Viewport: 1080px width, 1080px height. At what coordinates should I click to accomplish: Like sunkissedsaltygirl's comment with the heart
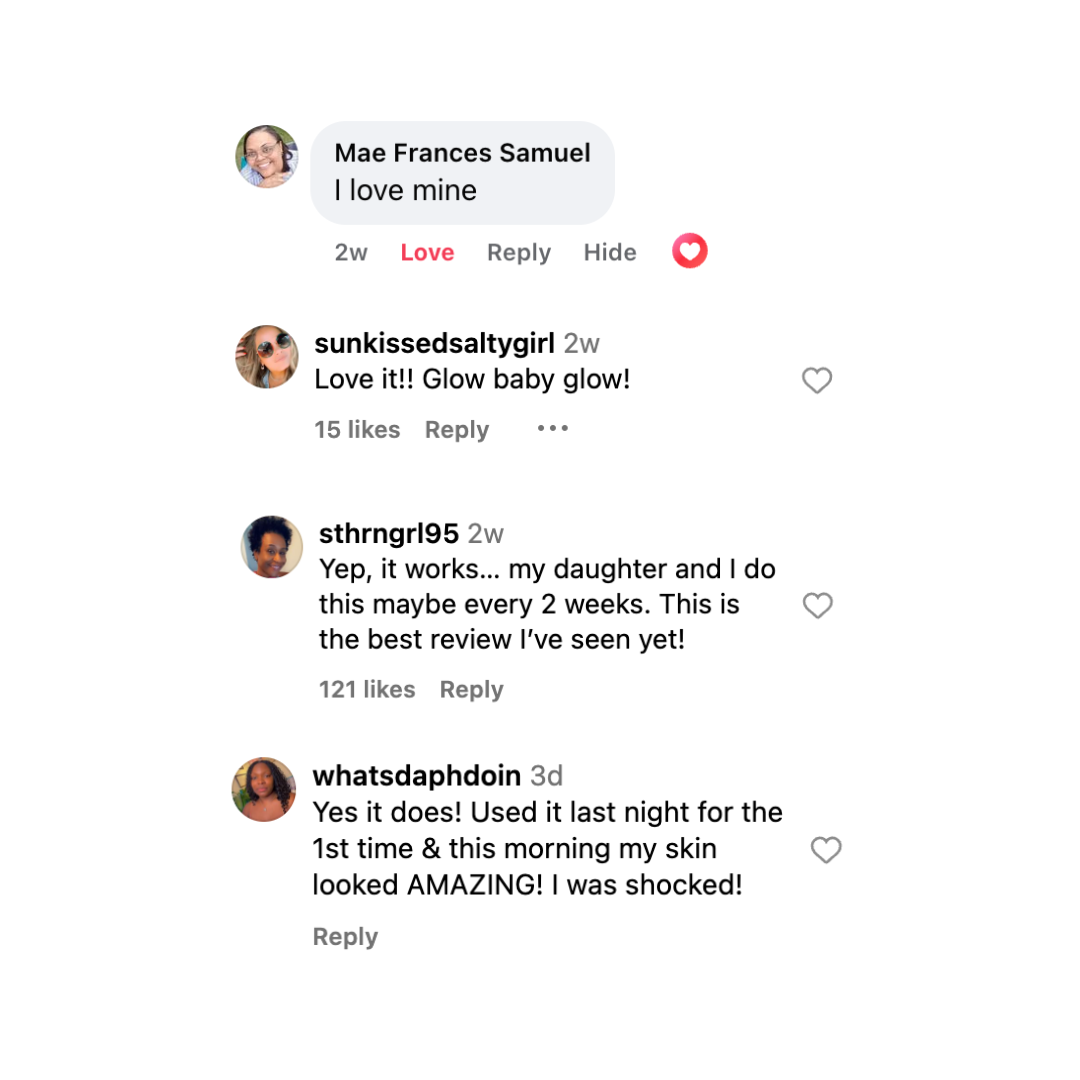click(x=817, y=380)
